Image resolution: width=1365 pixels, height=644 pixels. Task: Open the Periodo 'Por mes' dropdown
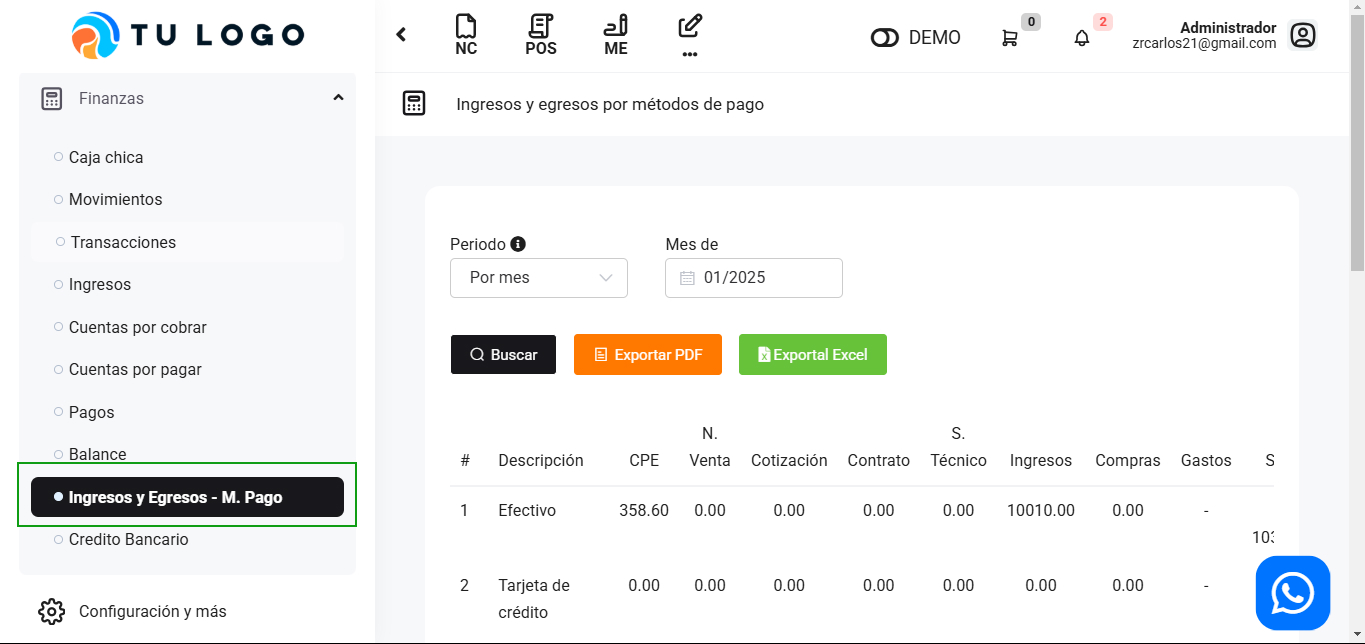coord(539,278)
